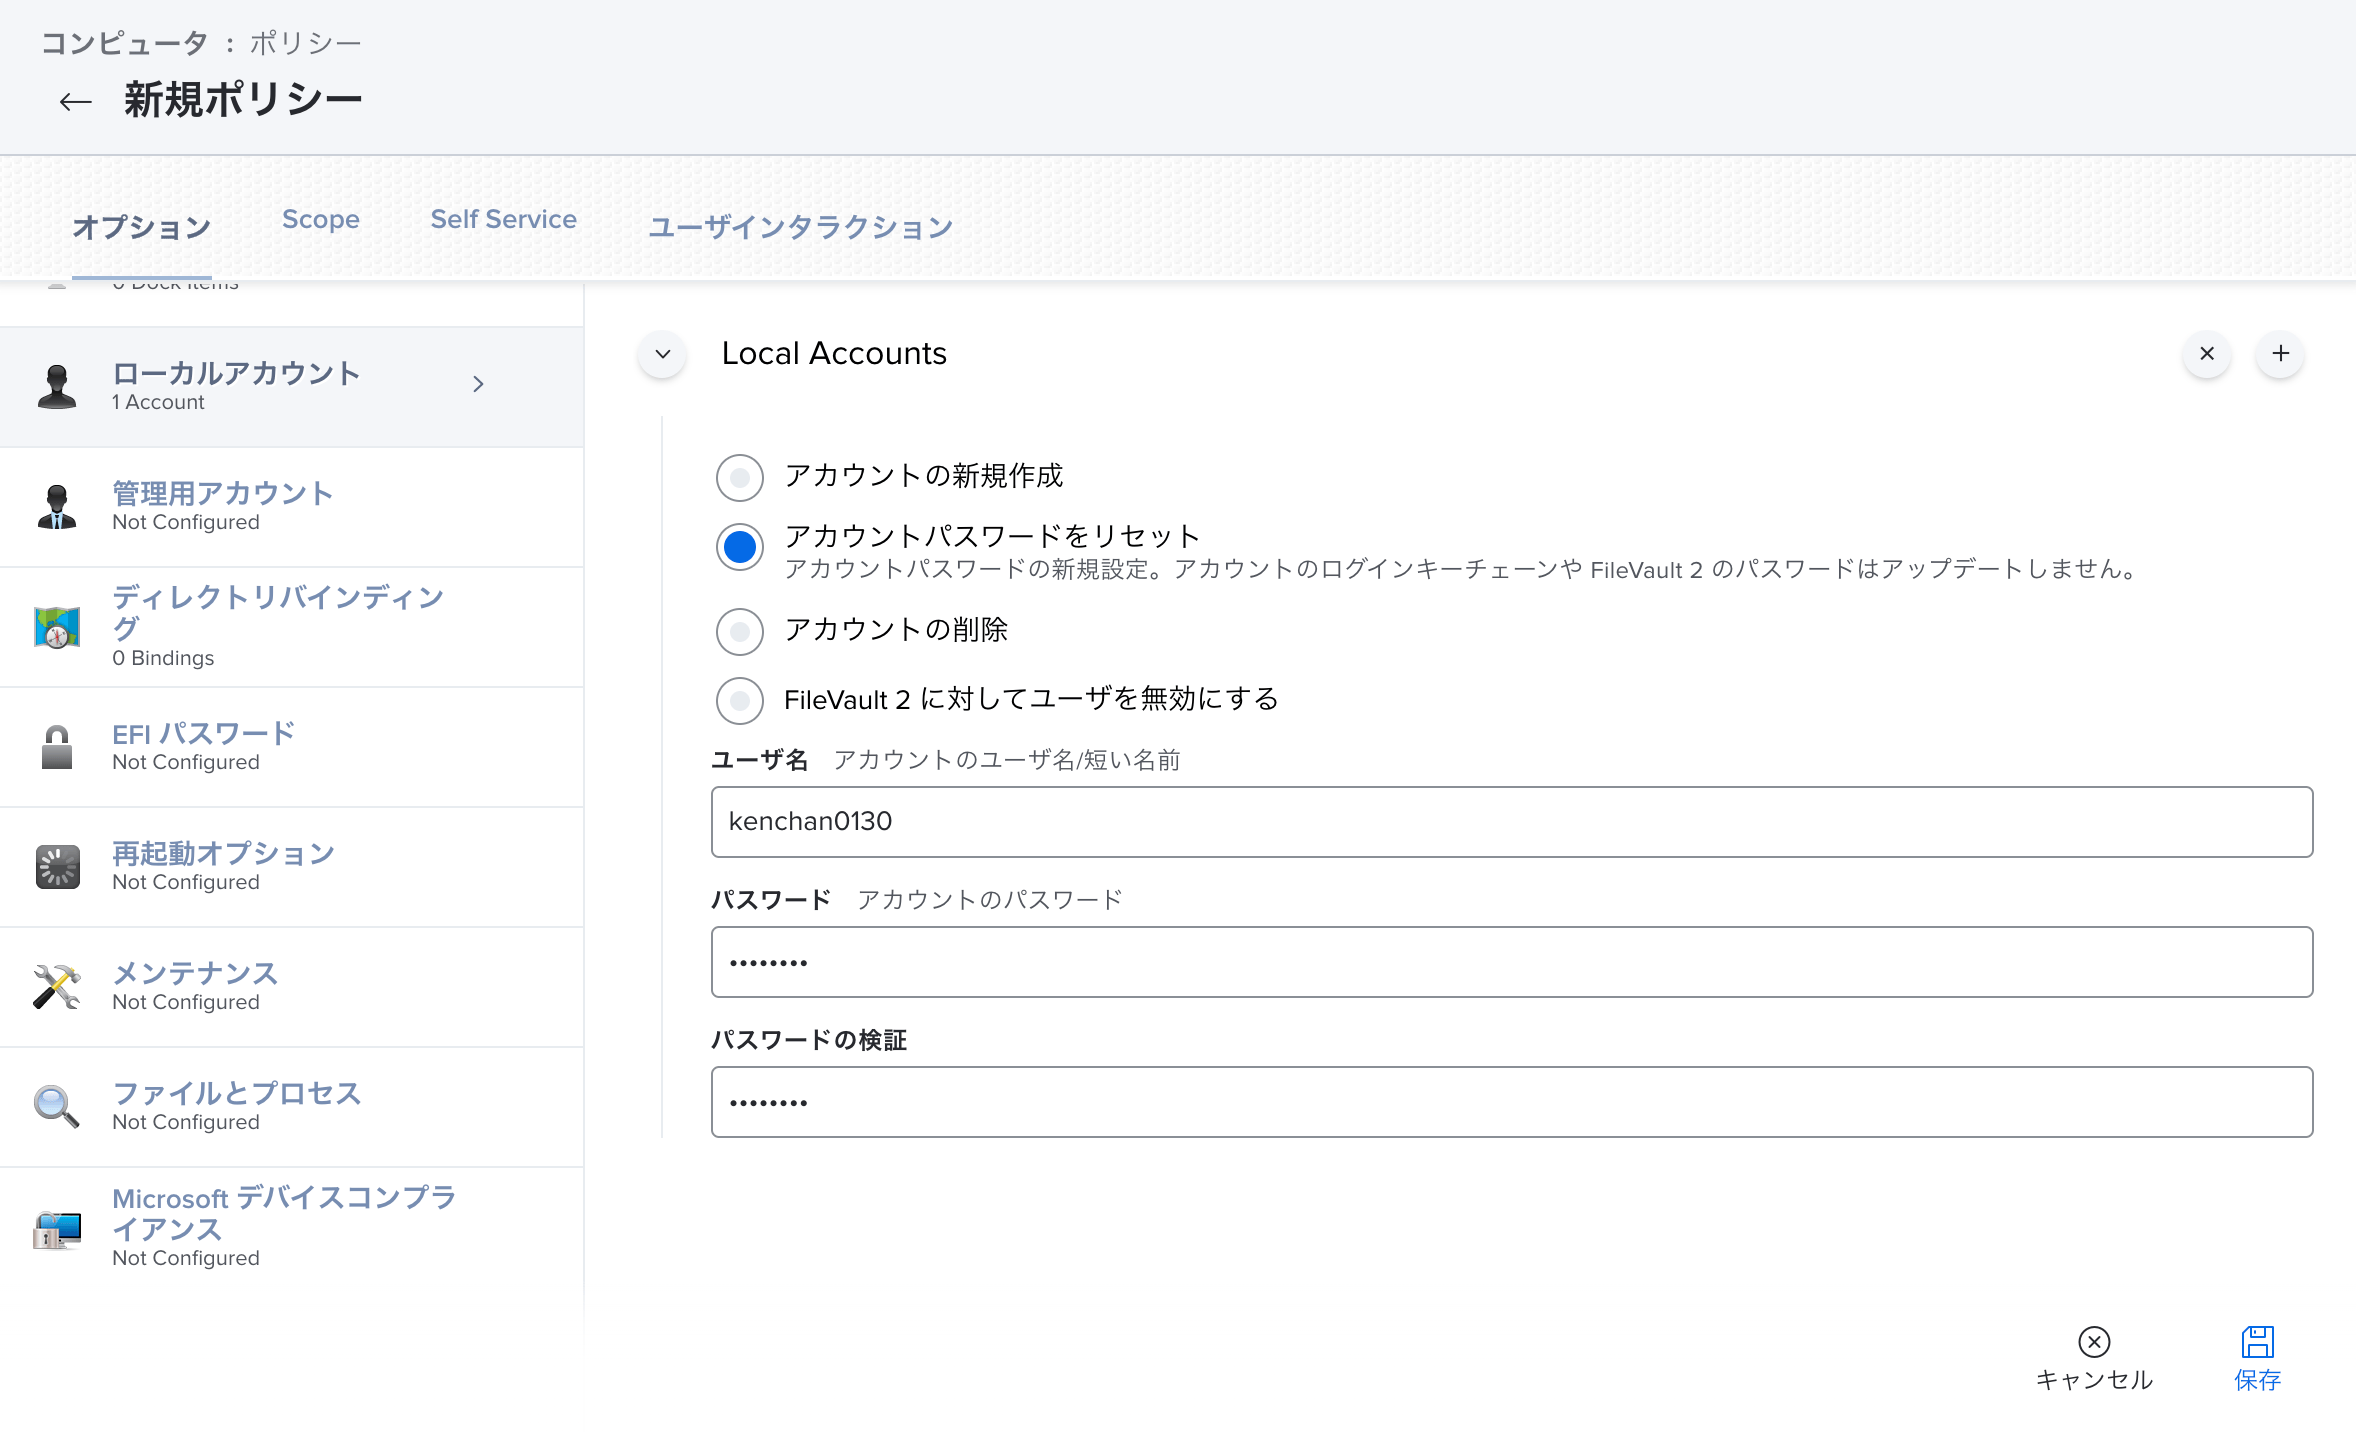
Task: Open Microsoft デバイスコンプライアンス payload
Action: [292, 1229]
